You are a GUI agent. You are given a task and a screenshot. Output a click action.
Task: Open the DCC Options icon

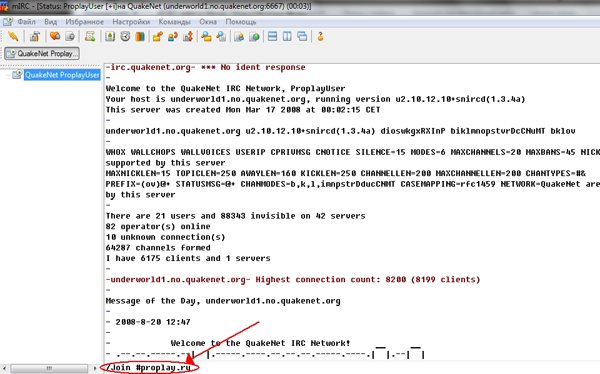188,36
